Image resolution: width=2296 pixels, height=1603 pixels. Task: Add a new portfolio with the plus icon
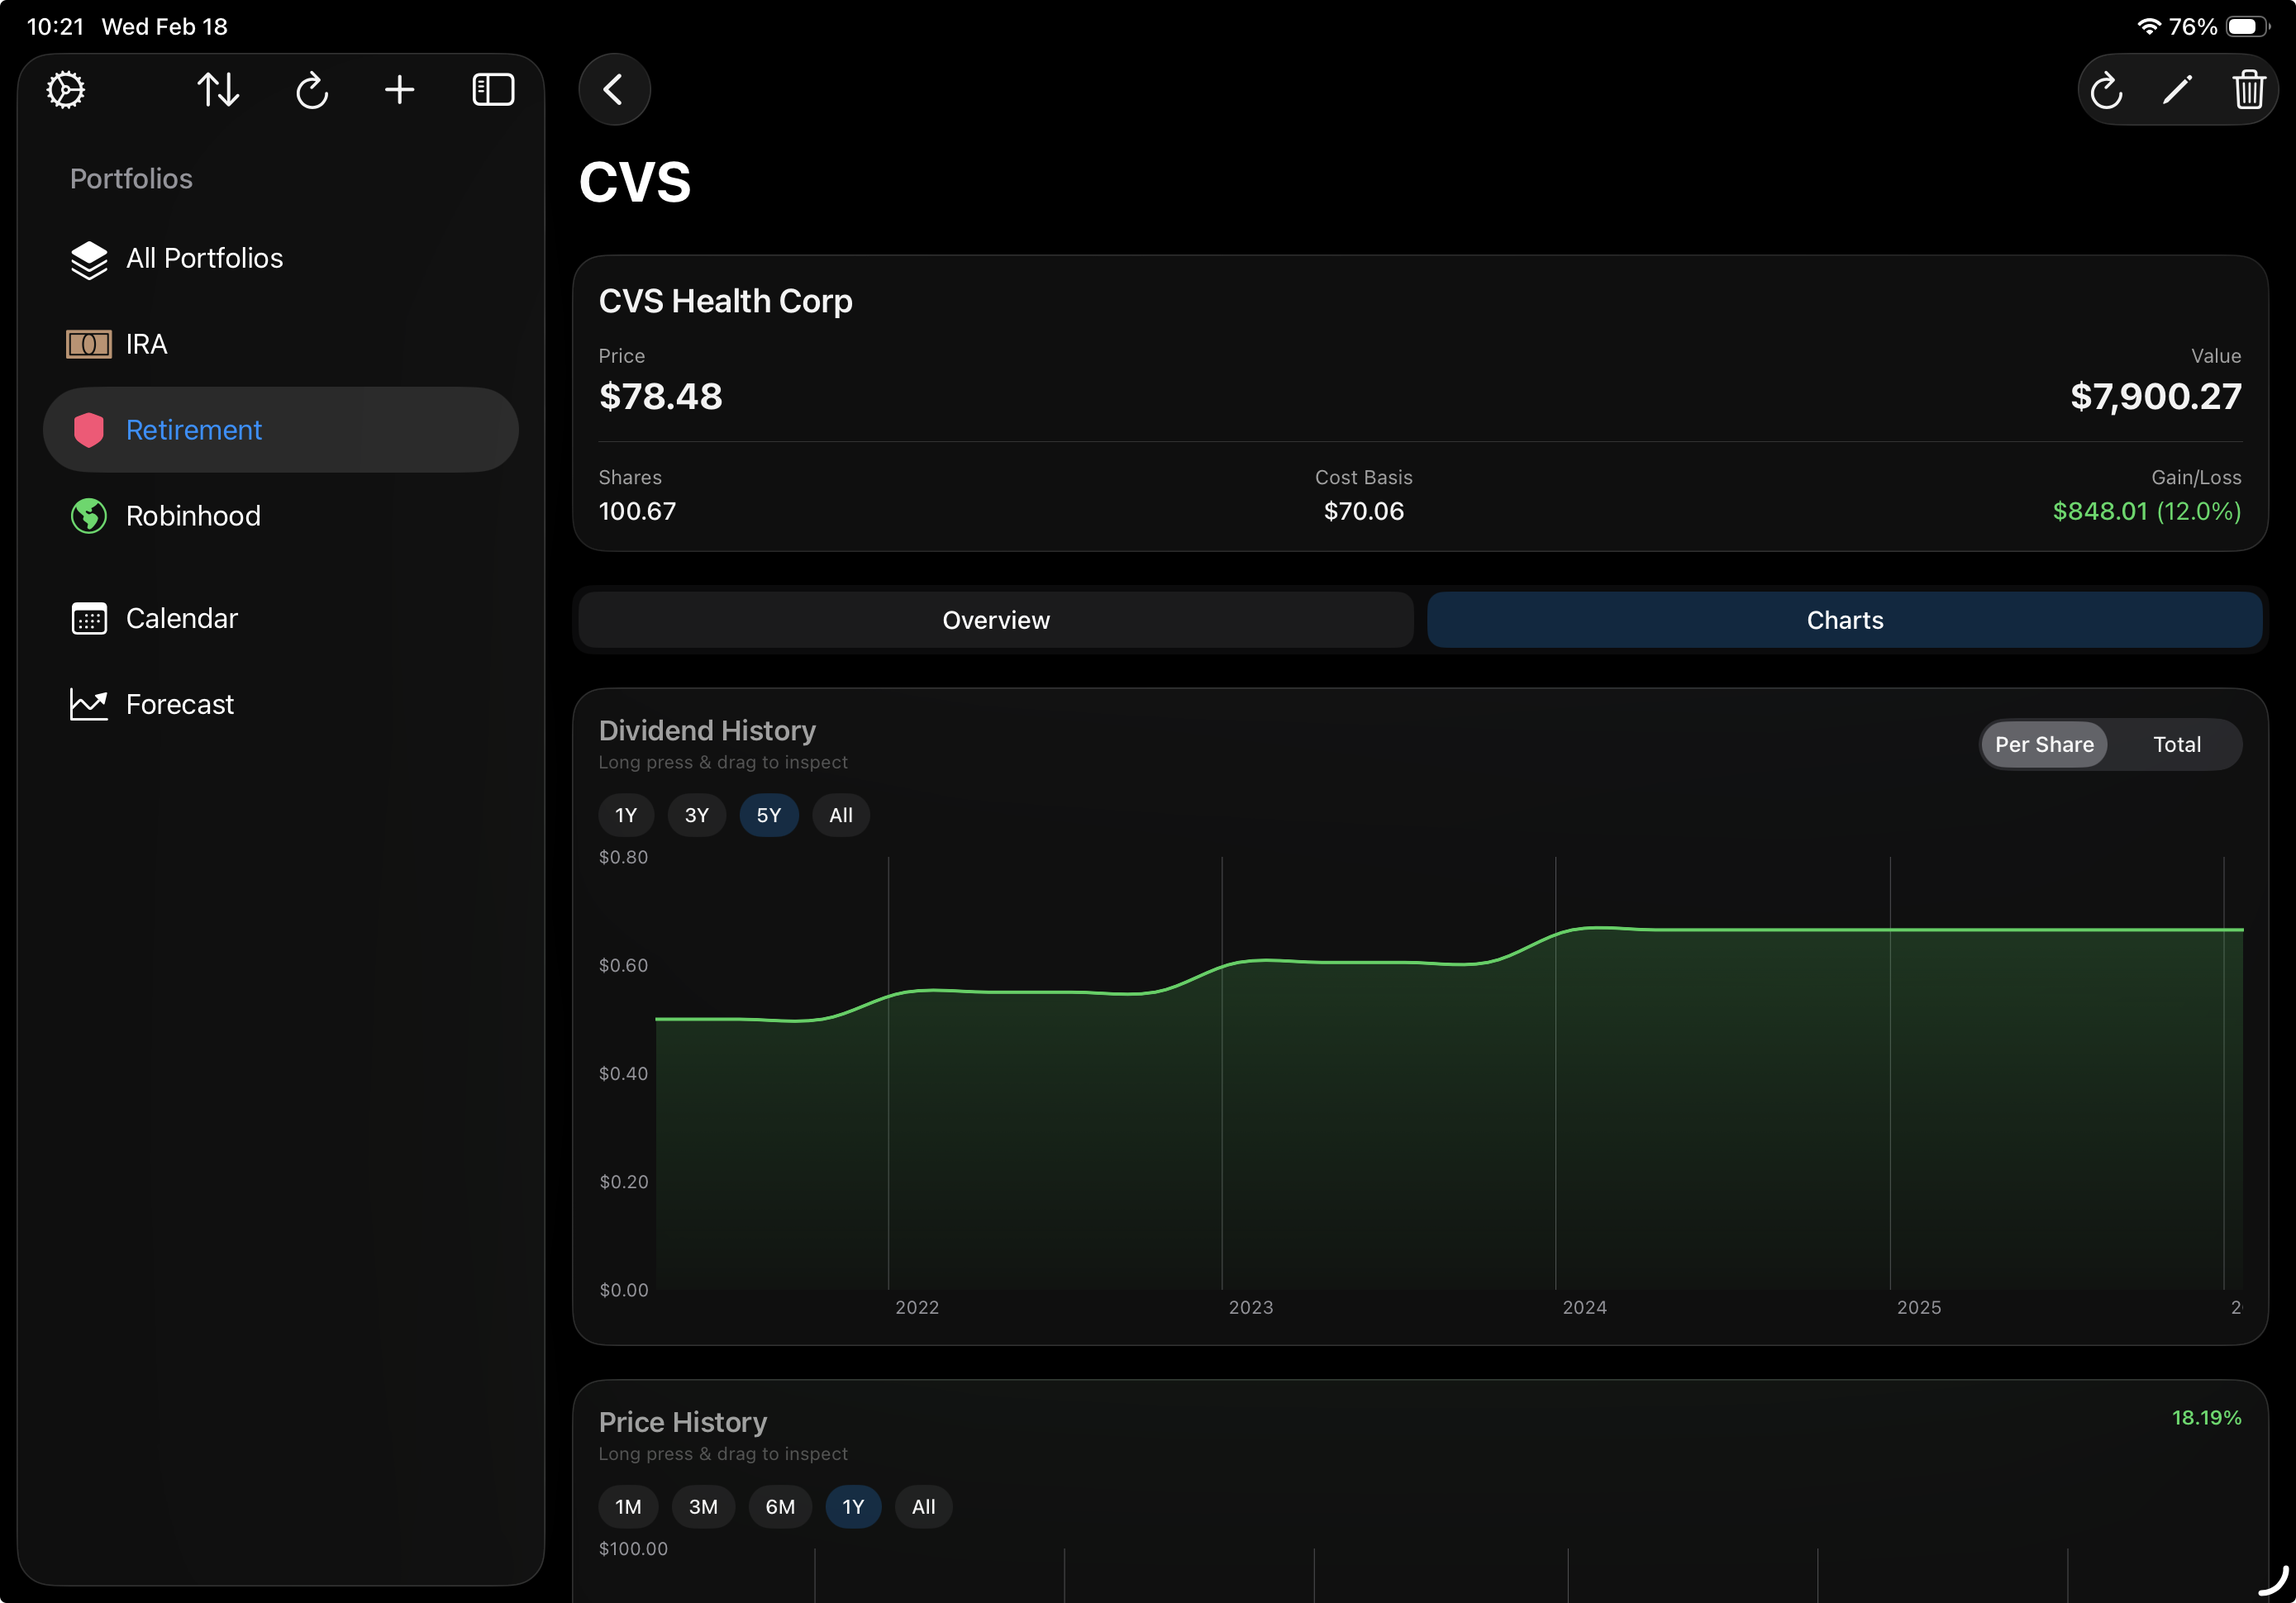(x=399, y=90)
